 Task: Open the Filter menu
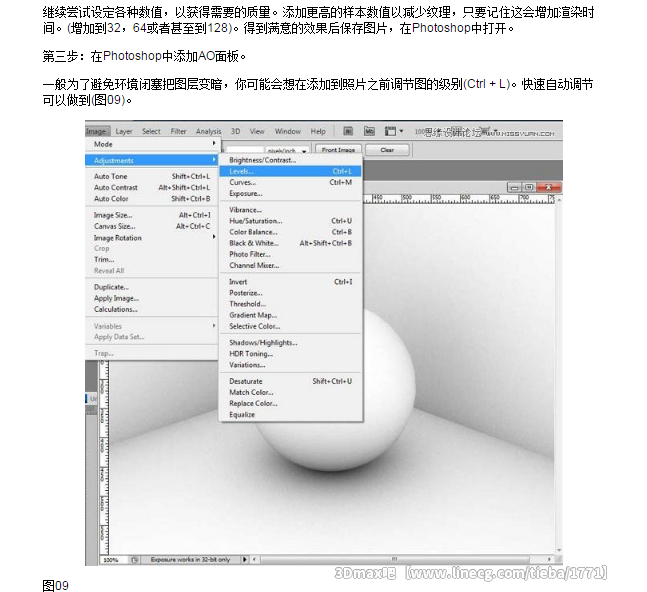click(178, 131)
